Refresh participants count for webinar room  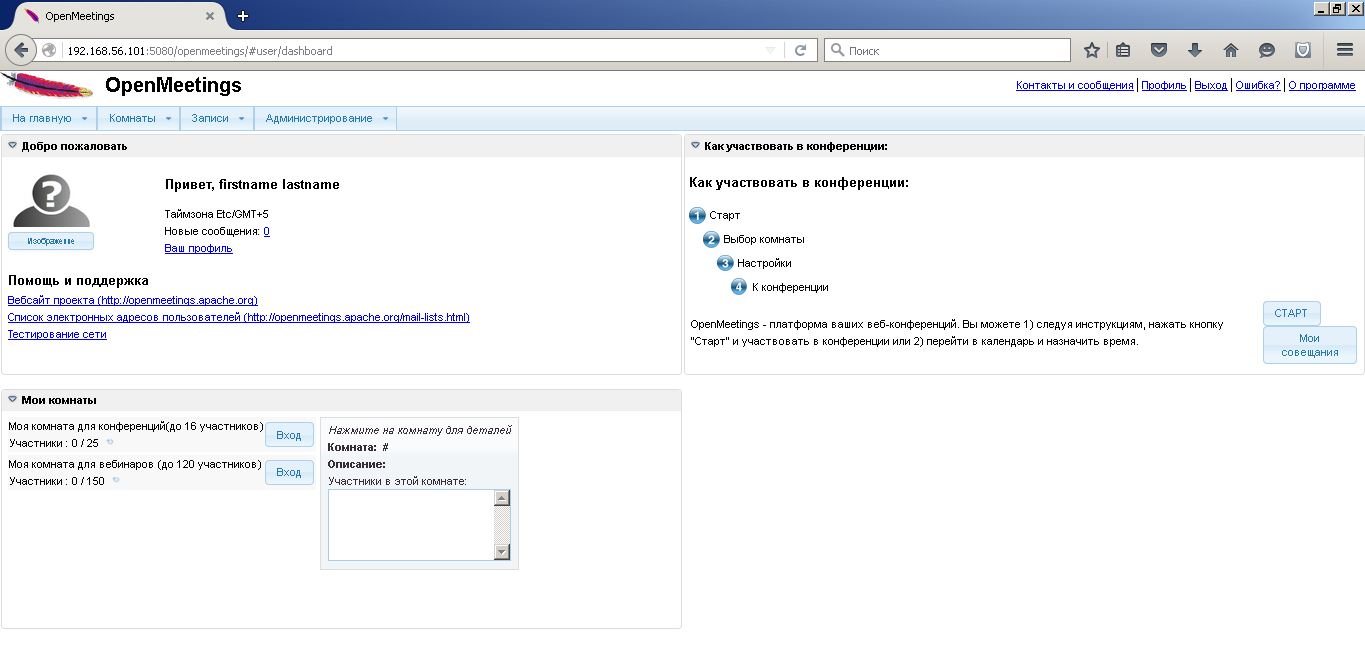pyautogui.click(x=116, y=480)
